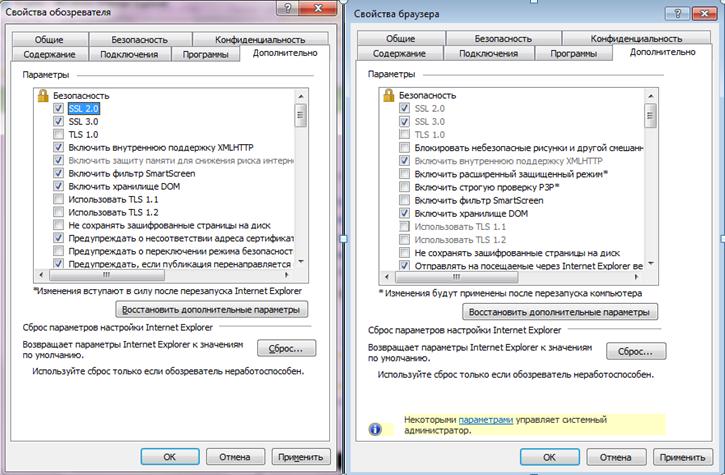The height and width of the screenshot is (475, 725).
Task: Select Дополнительно tab in Свойства обозревателя
Action: (285, 53)
